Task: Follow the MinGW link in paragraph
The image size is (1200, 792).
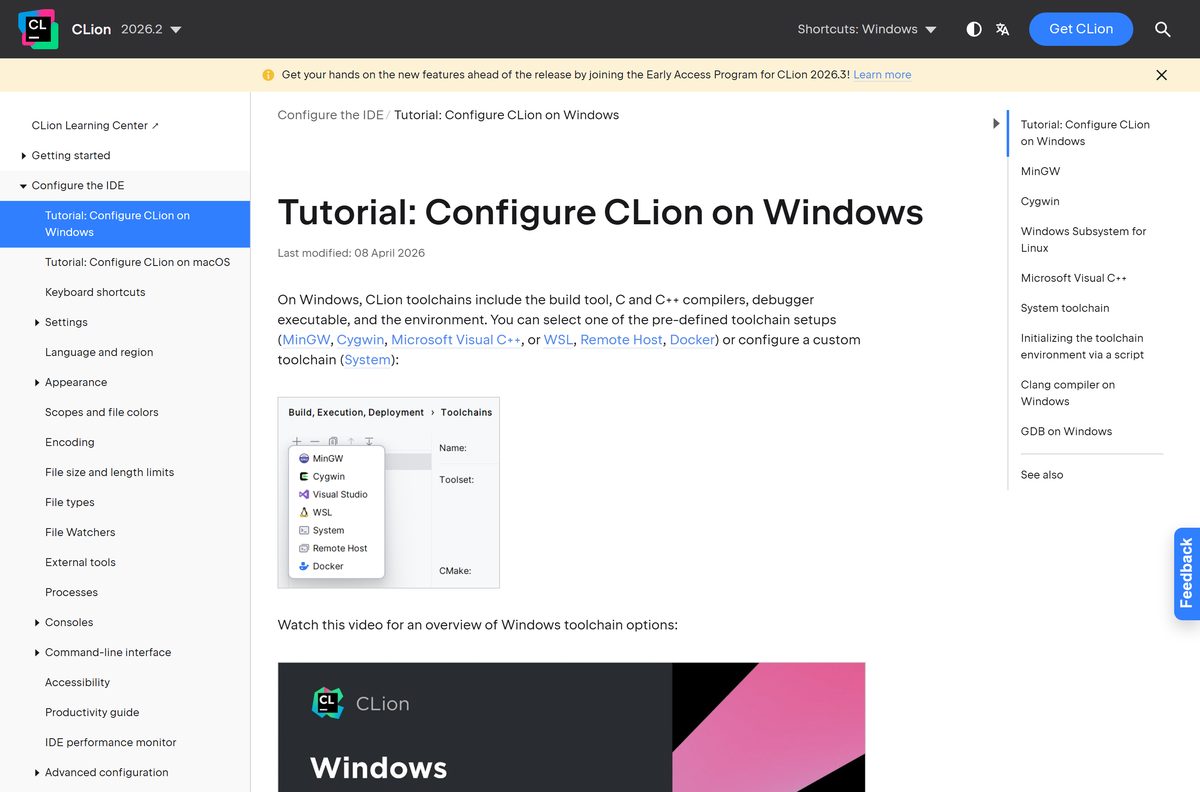Action: click(x=306, y=340)
